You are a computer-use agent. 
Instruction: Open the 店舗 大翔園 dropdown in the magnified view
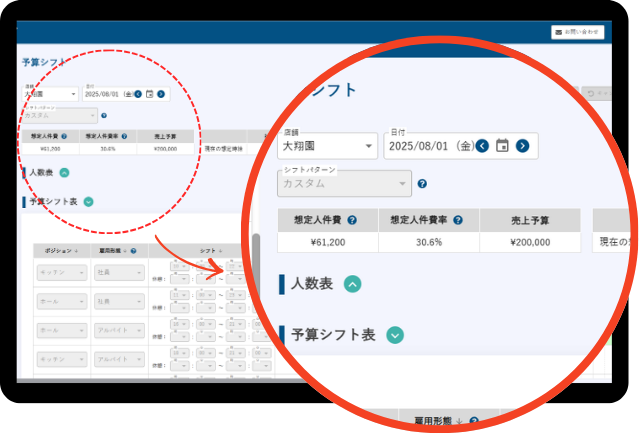pyautogui.click(x=328, y=146)
